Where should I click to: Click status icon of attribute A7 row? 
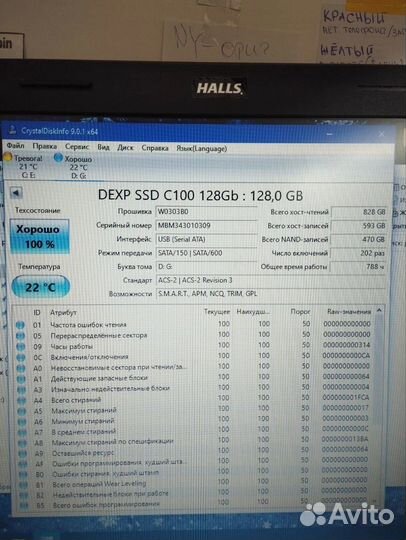(x=22, y=432)
